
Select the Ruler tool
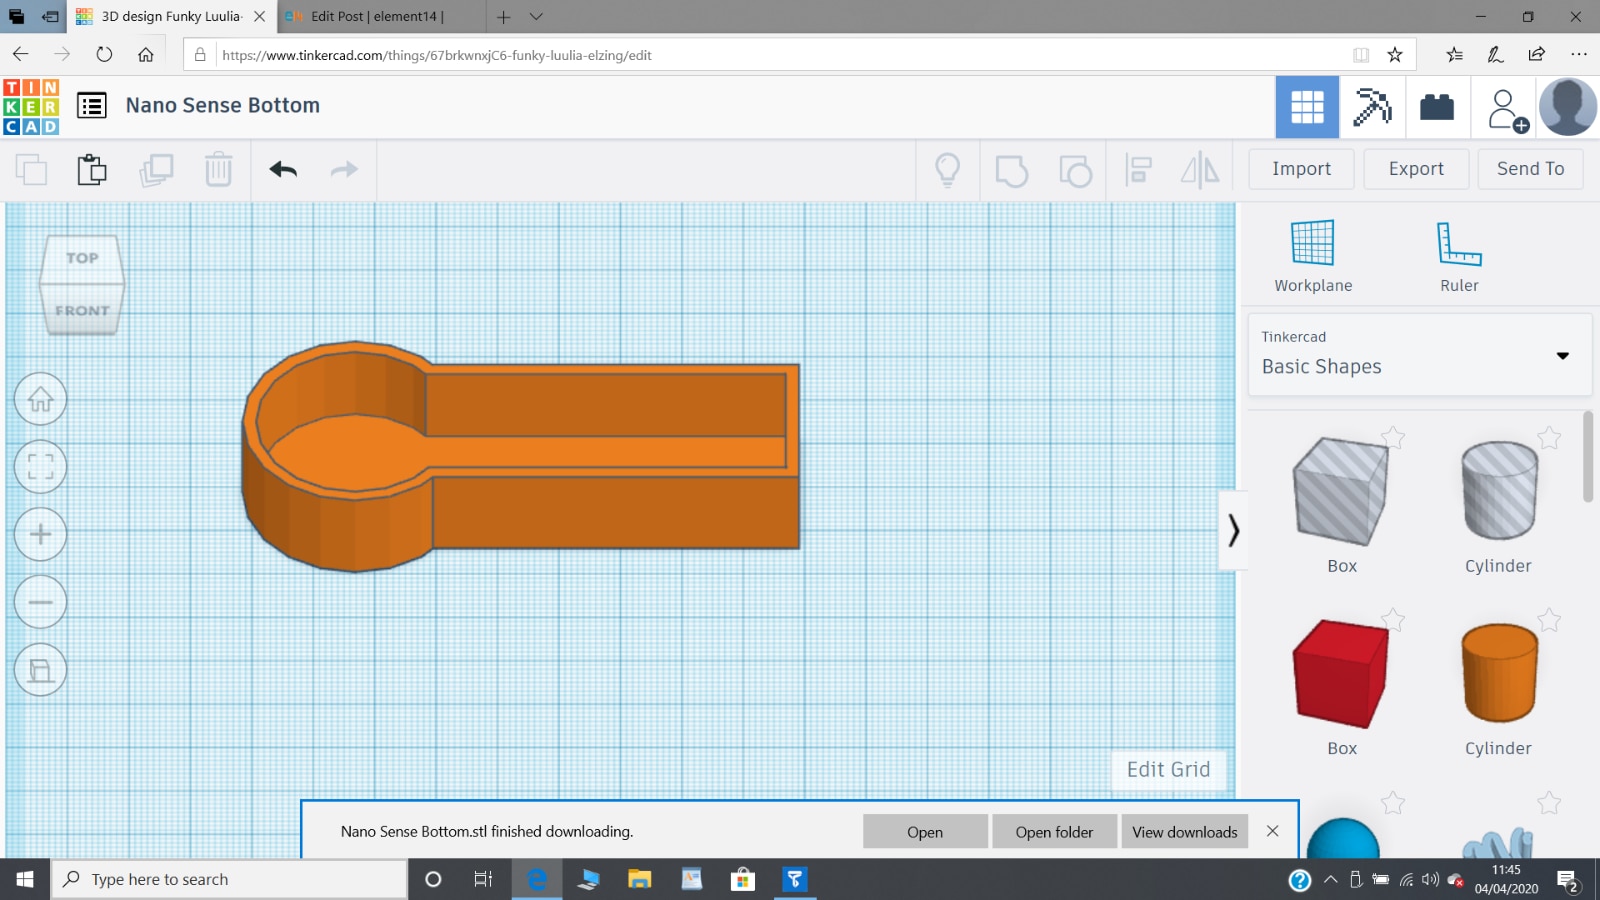pyautogui.click(x=1458, y=256)
